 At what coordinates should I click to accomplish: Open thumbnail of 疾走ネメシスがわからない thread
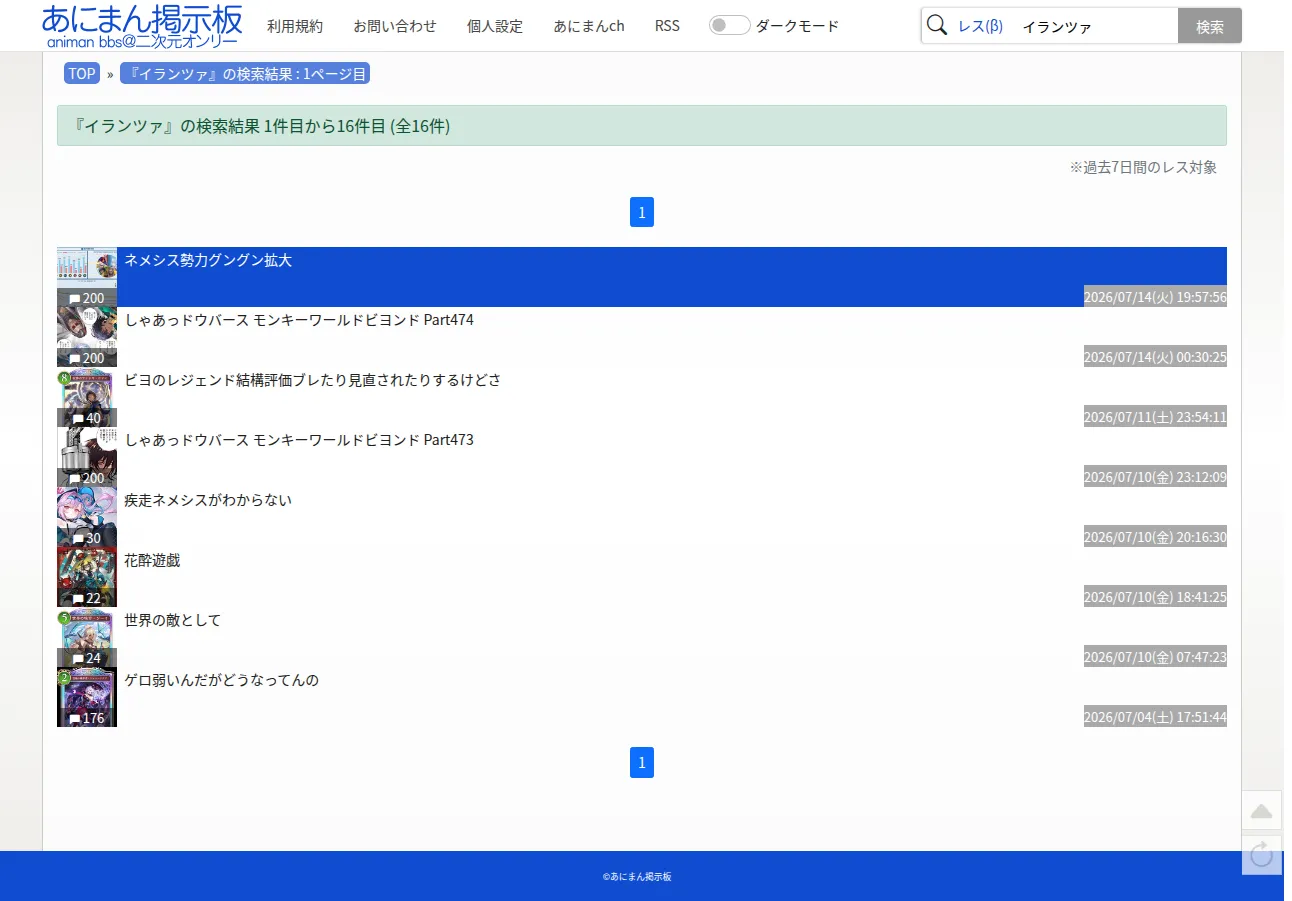pos(87,517)
